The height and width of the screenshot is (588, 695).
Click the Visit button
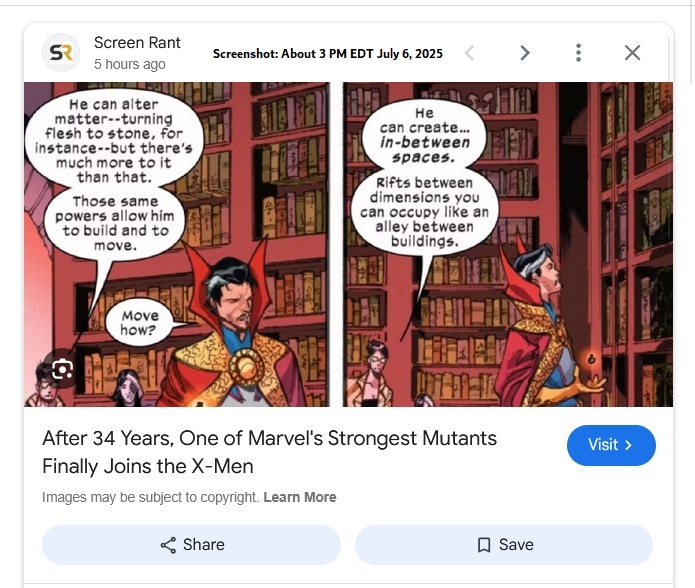pyautogui.click(x=610, y=445)
